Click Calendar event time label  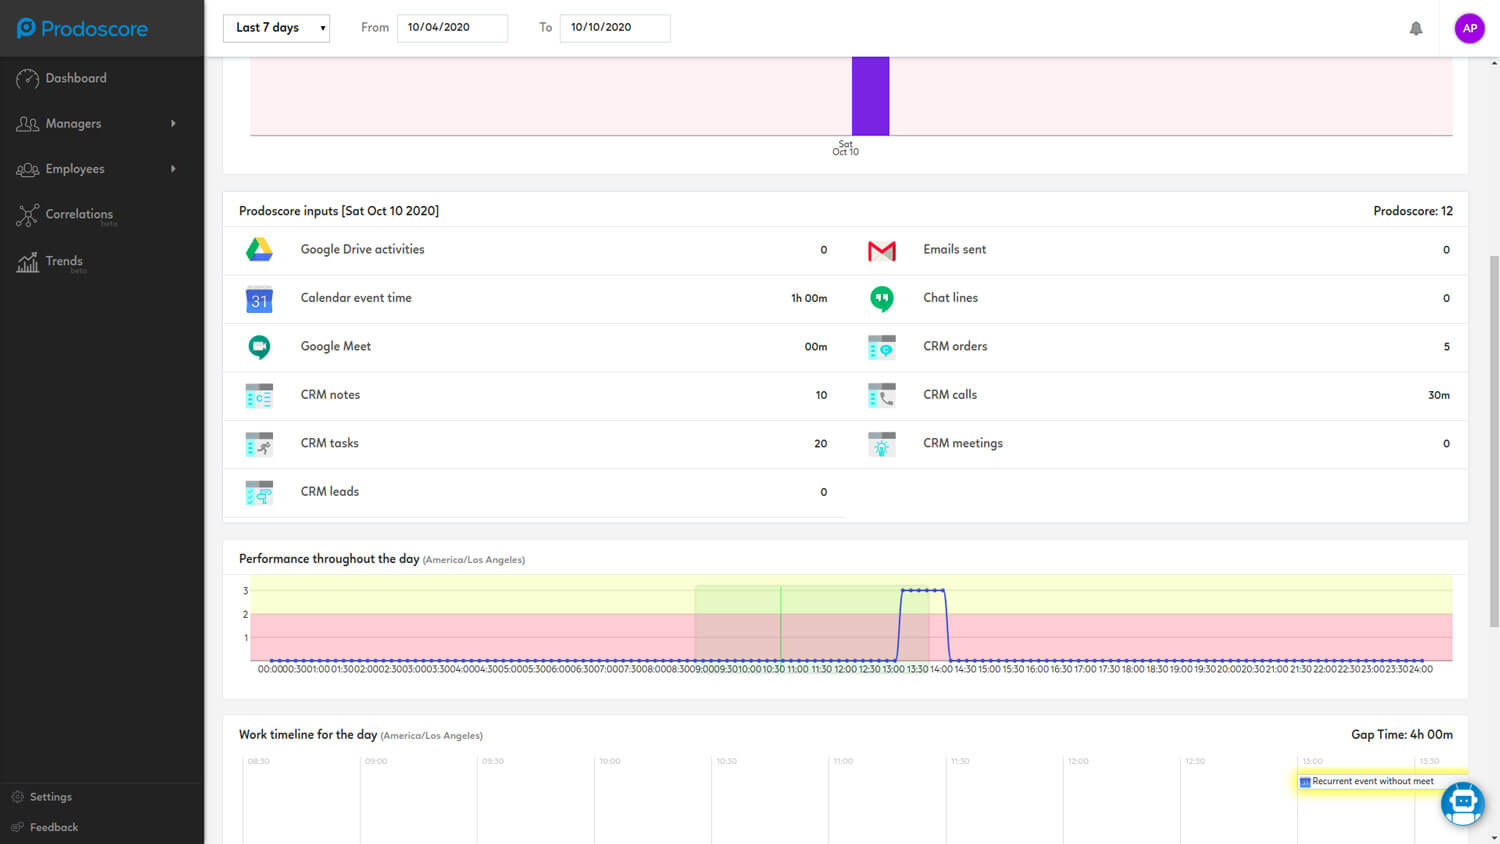[356, 298]
